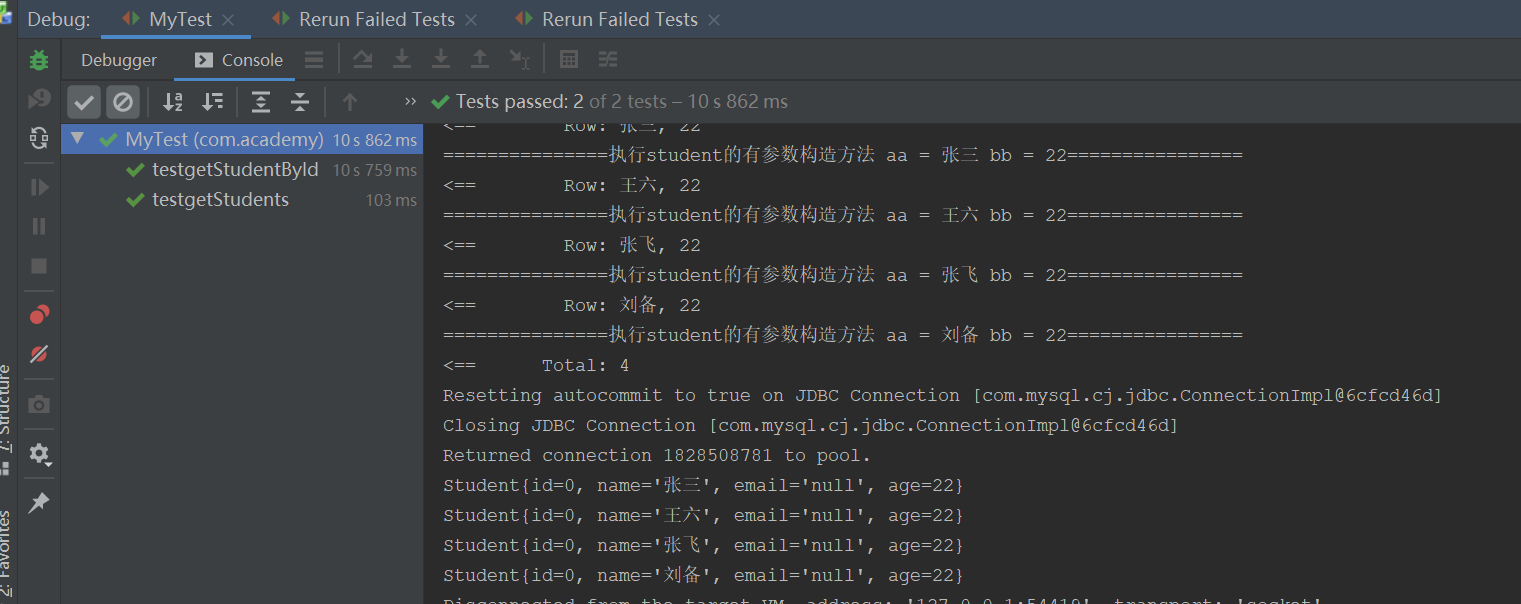The height and width of the screenshot is (604, 1521).
Task: Click Student output line with name='王六'
Action: pyautogui.click(x=703, y=515)
